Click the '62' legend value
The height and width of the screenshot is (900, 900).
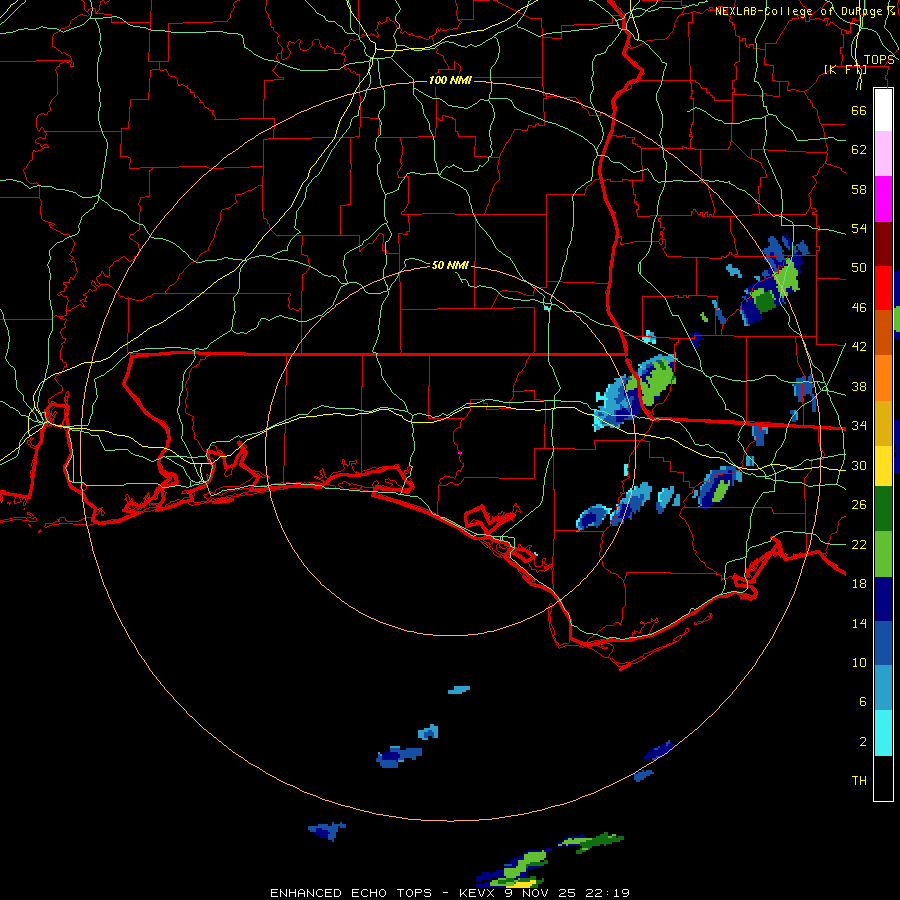859,150
